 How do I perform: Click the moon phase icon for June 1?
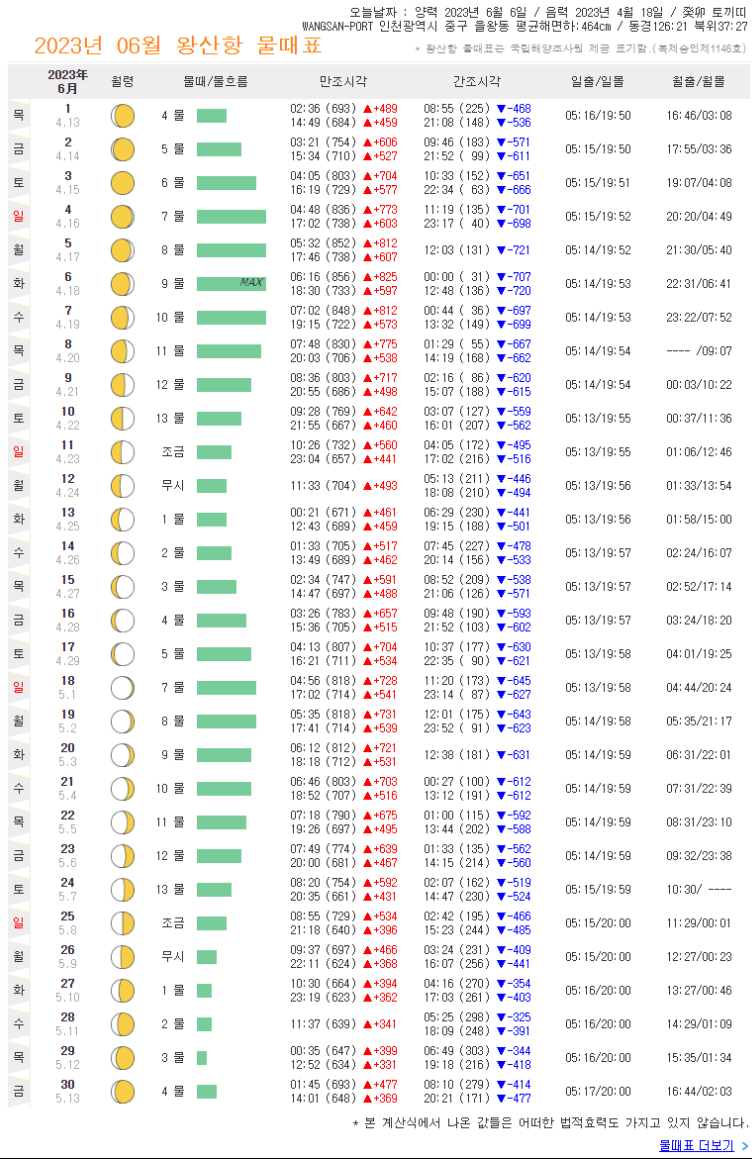pyautogui.click(x=123, y=116)
